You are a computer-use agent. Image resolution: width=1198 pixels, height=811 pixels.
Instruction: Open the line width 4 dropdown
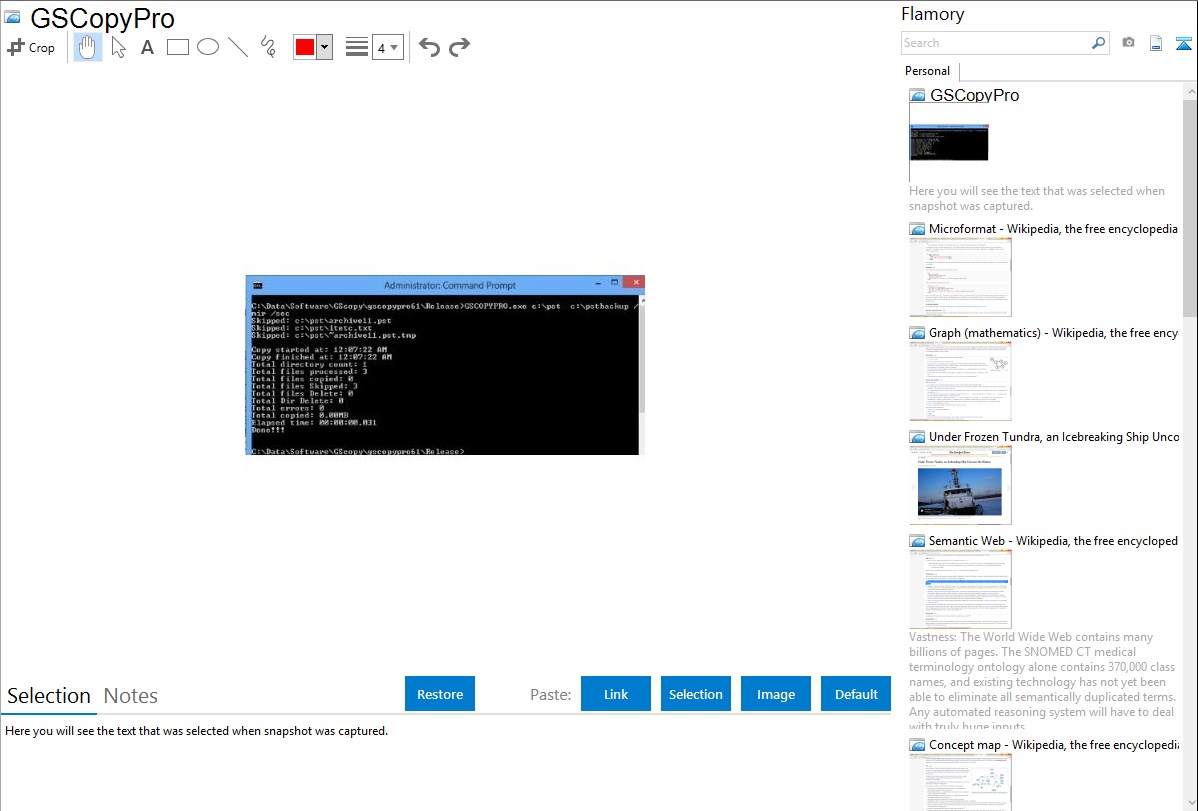coord(387,47)
